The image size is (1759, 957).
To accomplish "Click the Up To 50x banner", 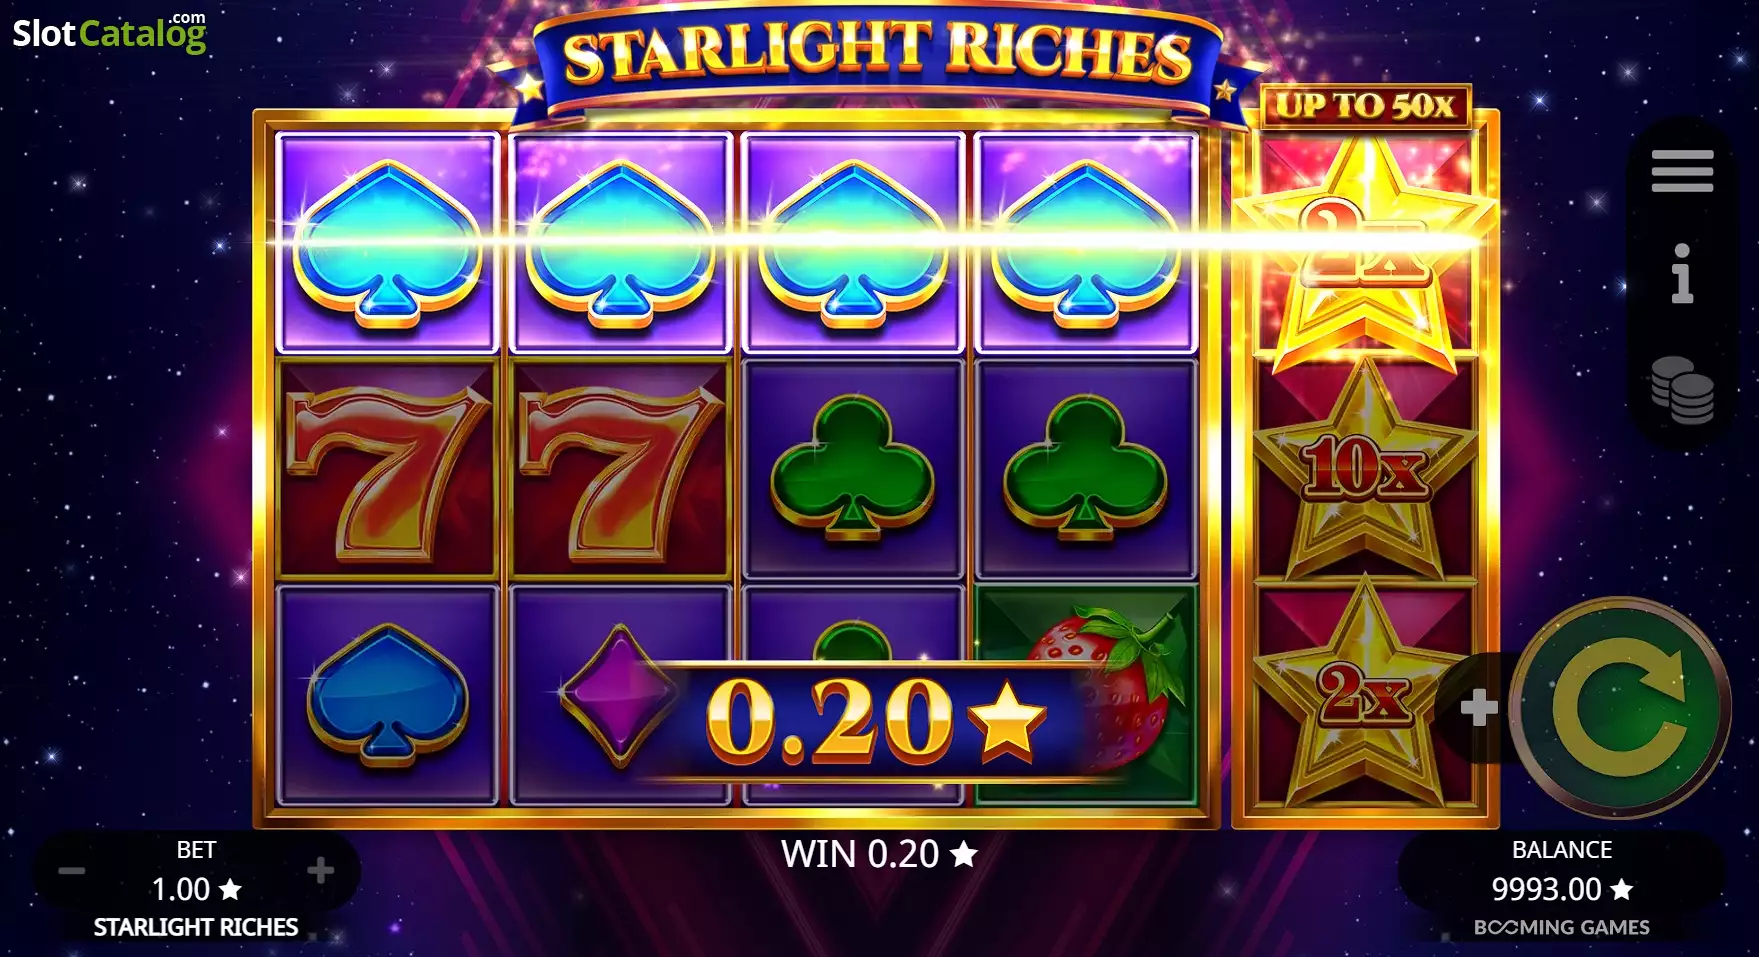I will (x=1365, y=106).
